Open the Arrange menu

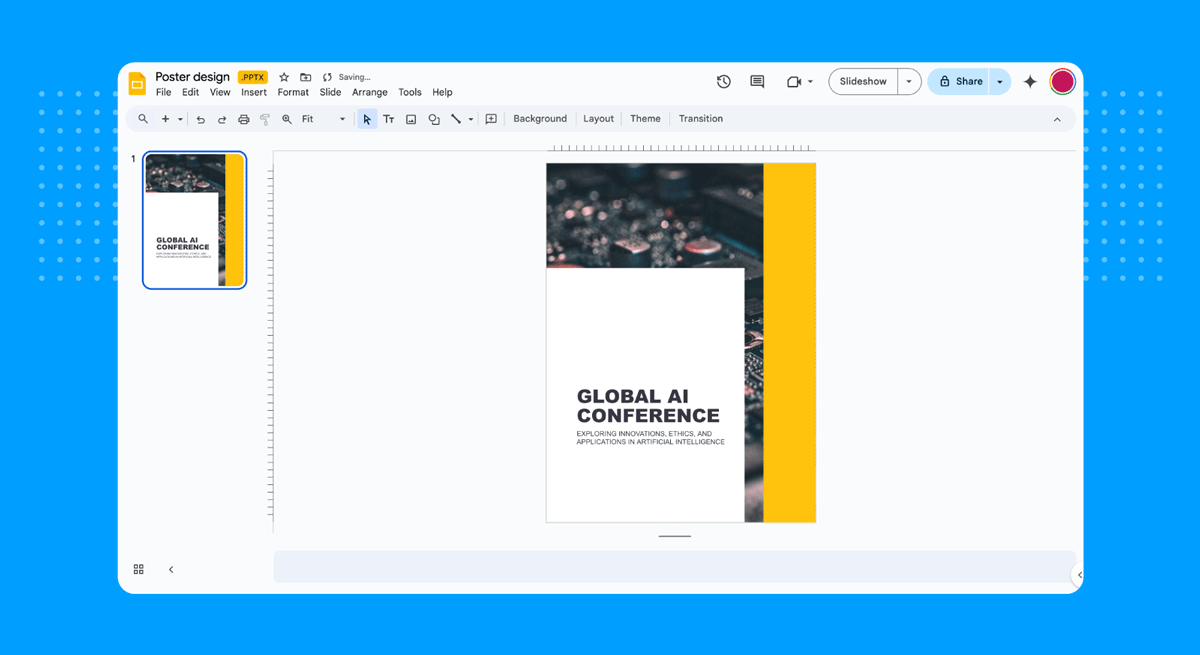coord(370,92)
